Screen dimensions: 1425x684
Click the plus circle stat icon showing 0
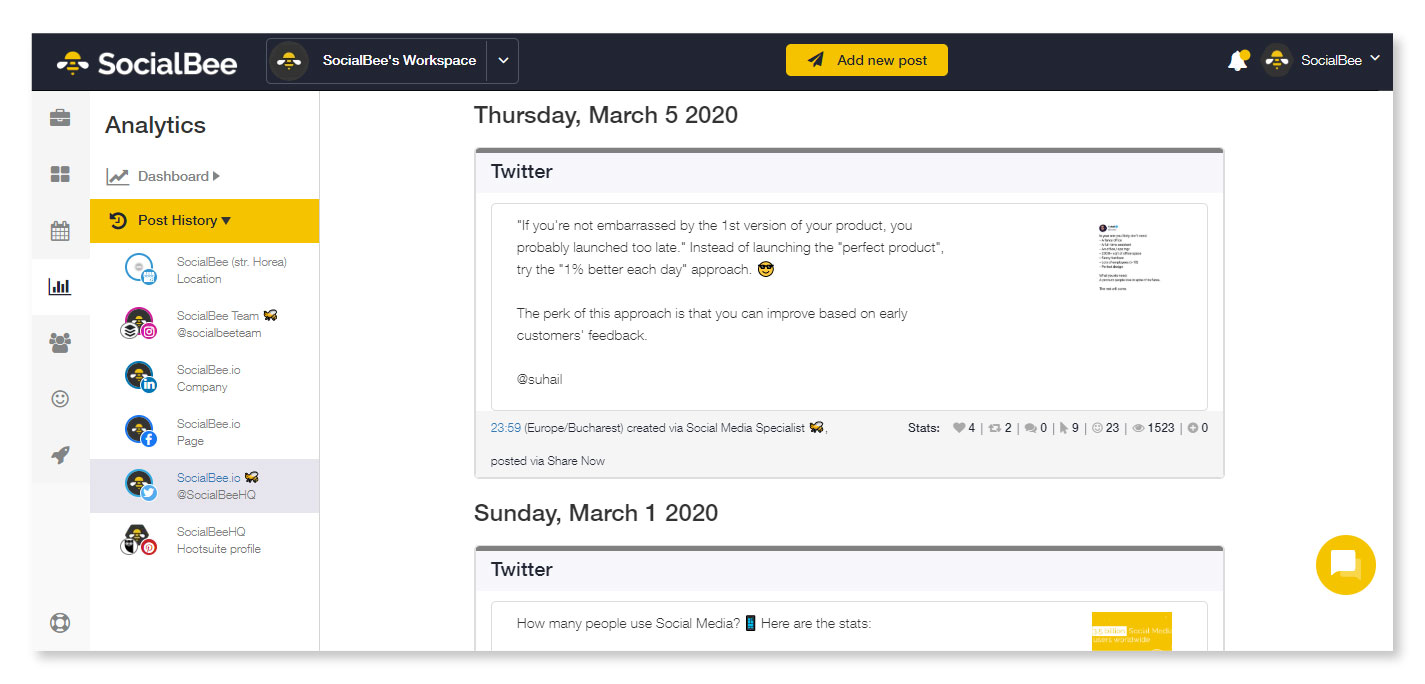[1193, 428]
